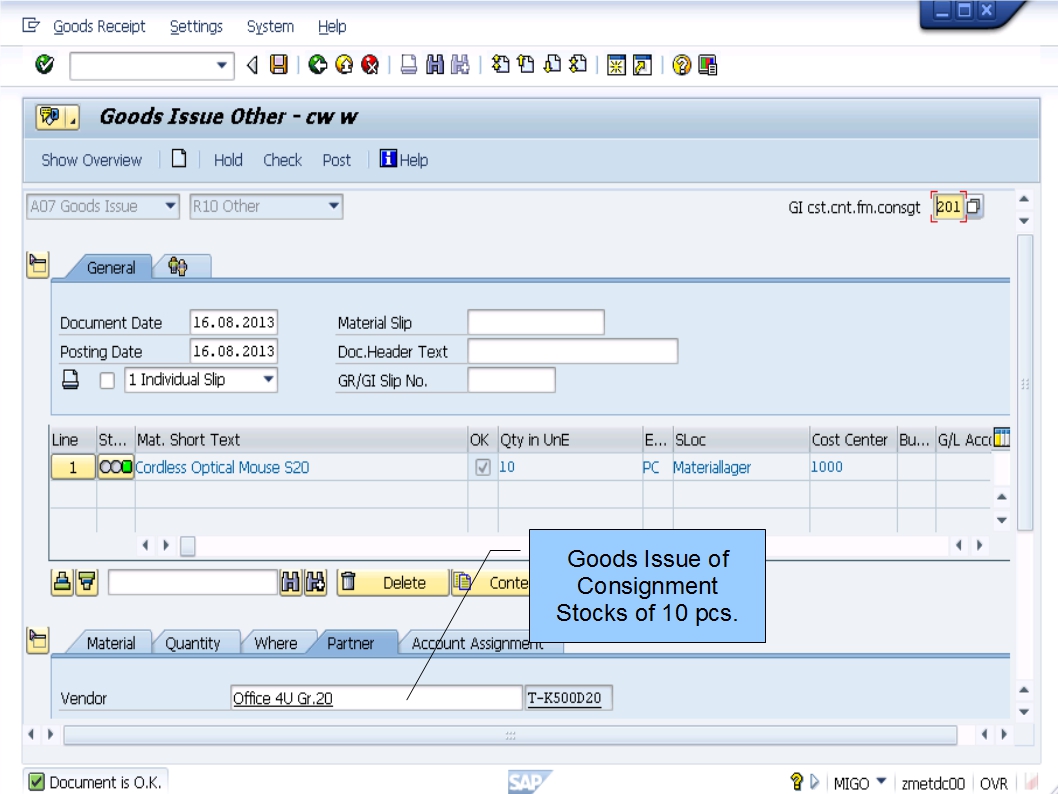Click Cordless Optical Mouse S20 text
Screen dimensions: 1058x794
tap(222, 467)
